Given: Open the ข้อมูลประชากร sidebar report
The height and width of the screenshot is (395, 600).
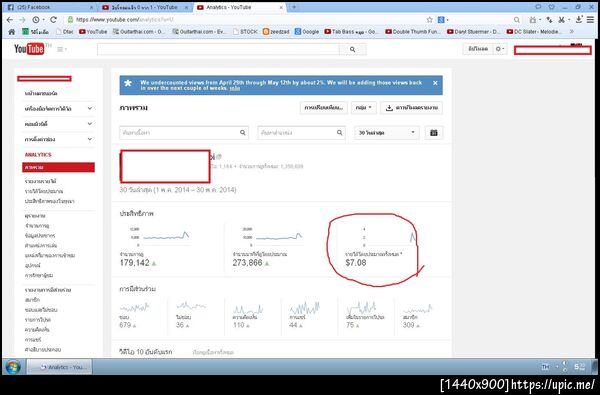Looking at the screenshot, I should (40, 235).
